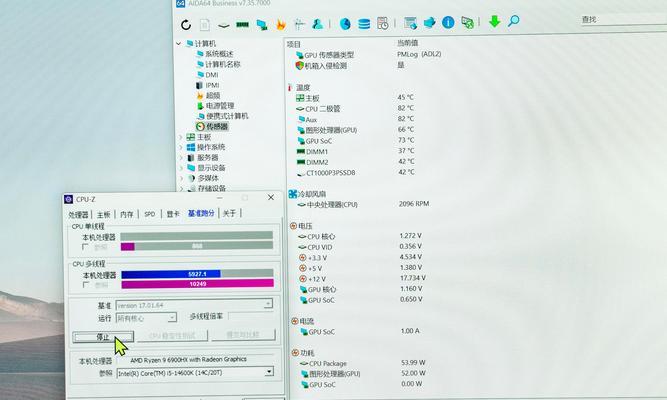Click the calendar with clock toolbar icon
Screen dimensions: 667x400
pyautogui.click(x=382, y=23)
